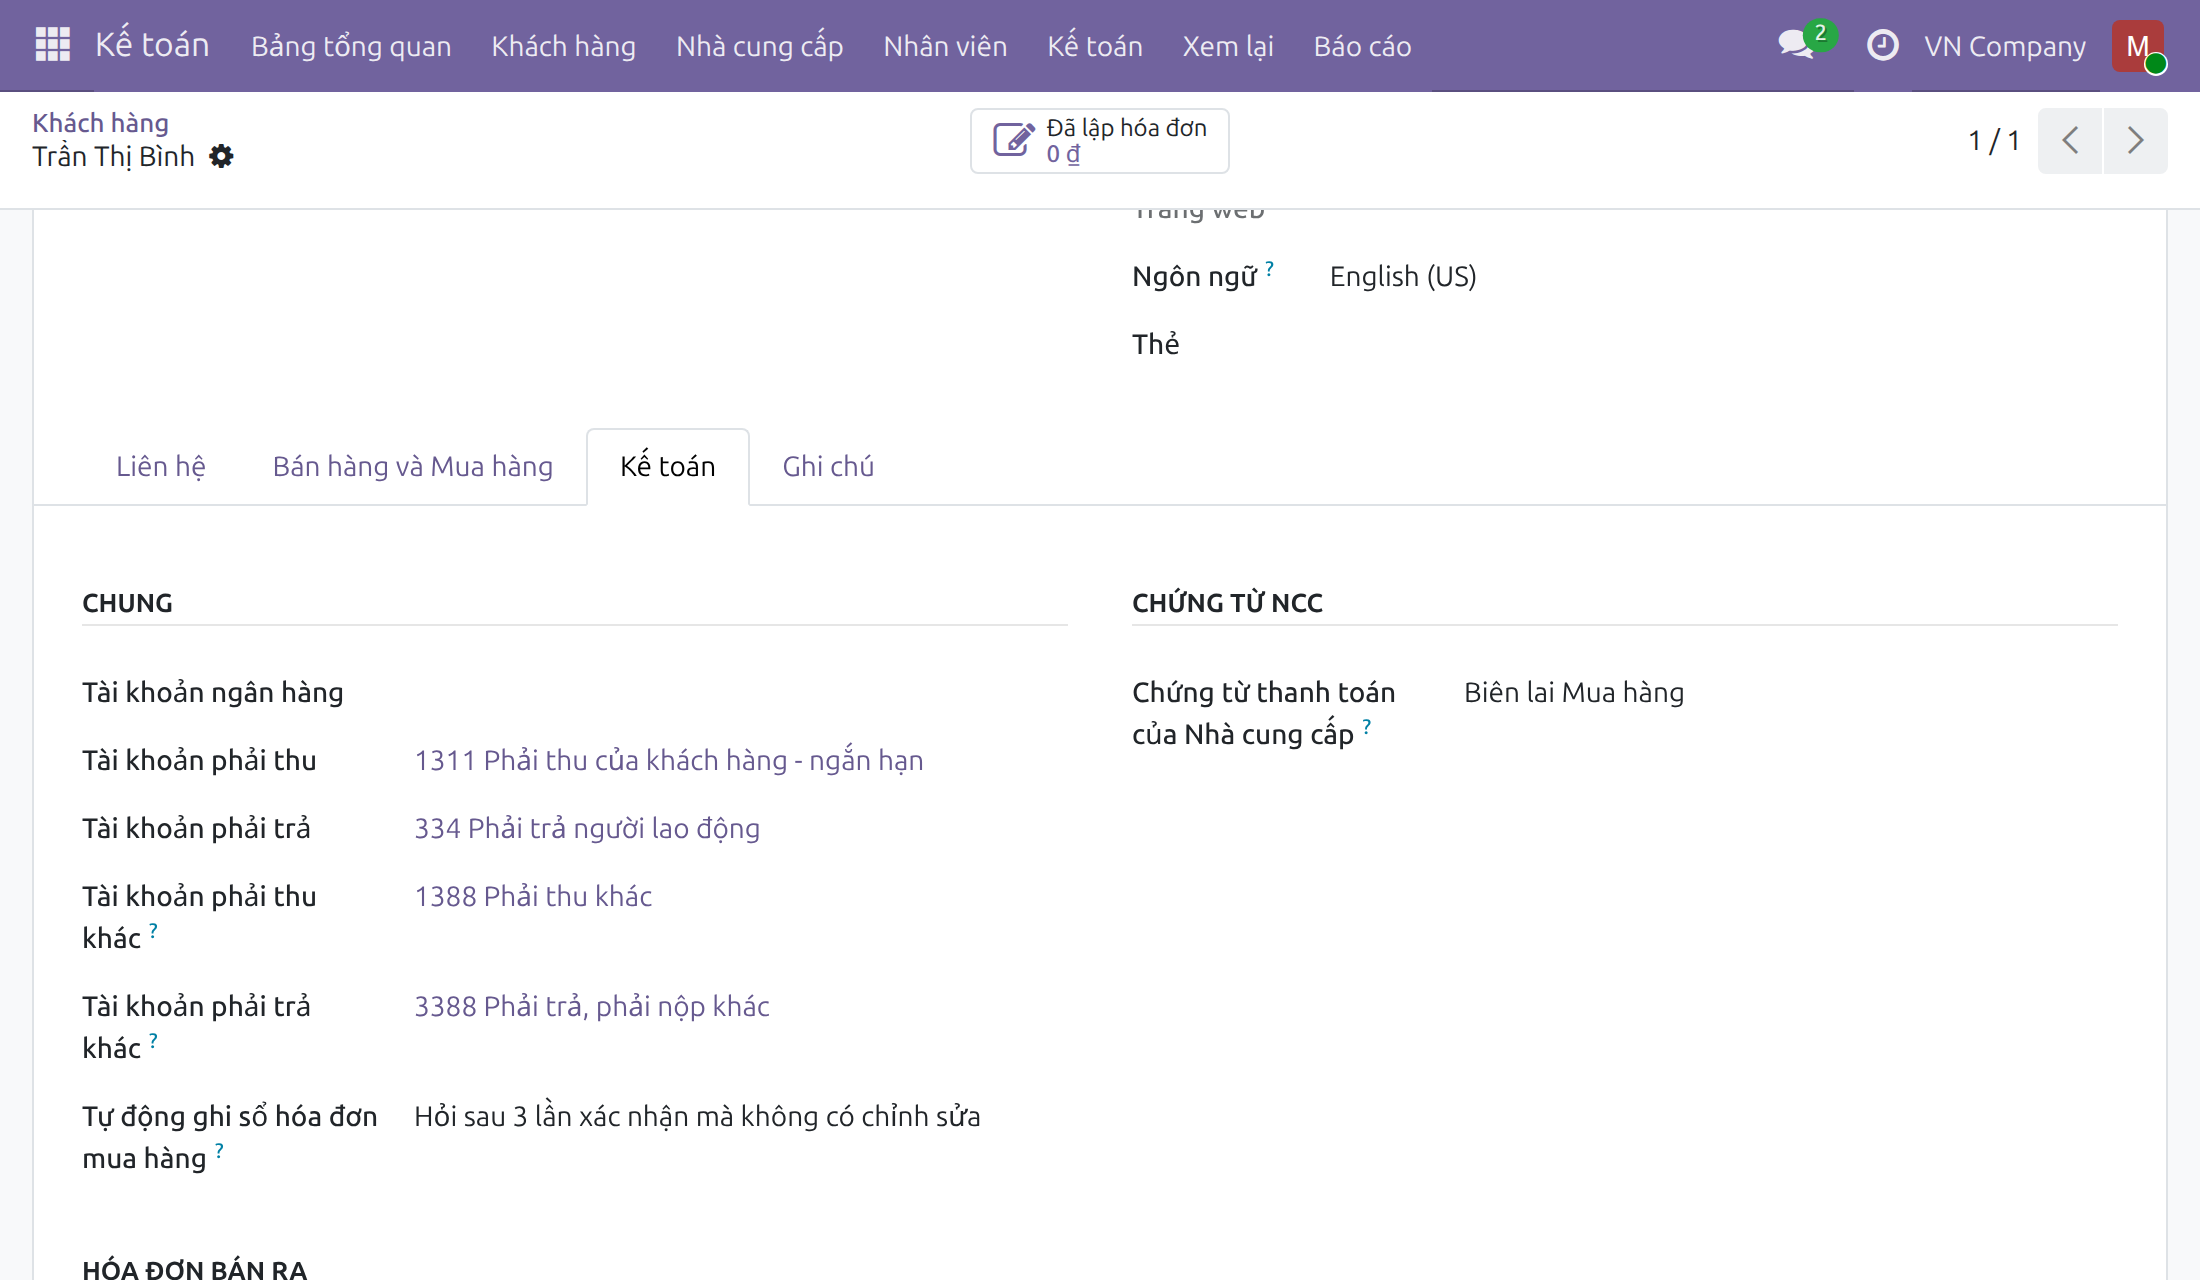Open account 3388 Phải trả, phải nộp khác
The width and height of the screenshot is (2200, 1280).
tap(592, 1006)
